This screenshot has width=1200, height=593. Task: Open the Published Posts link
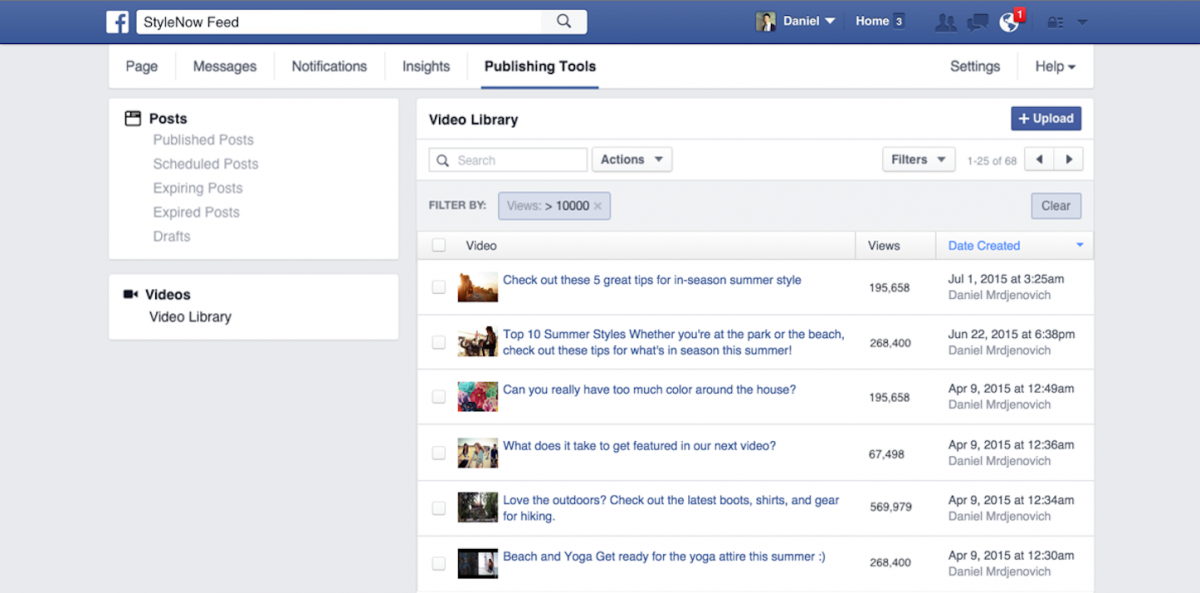(203, 139)
